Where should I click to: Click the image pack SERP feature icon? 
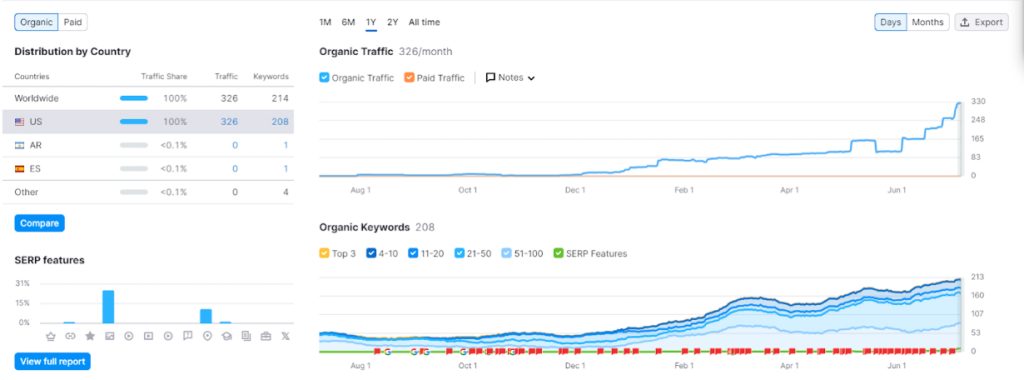tap(109, 336)
